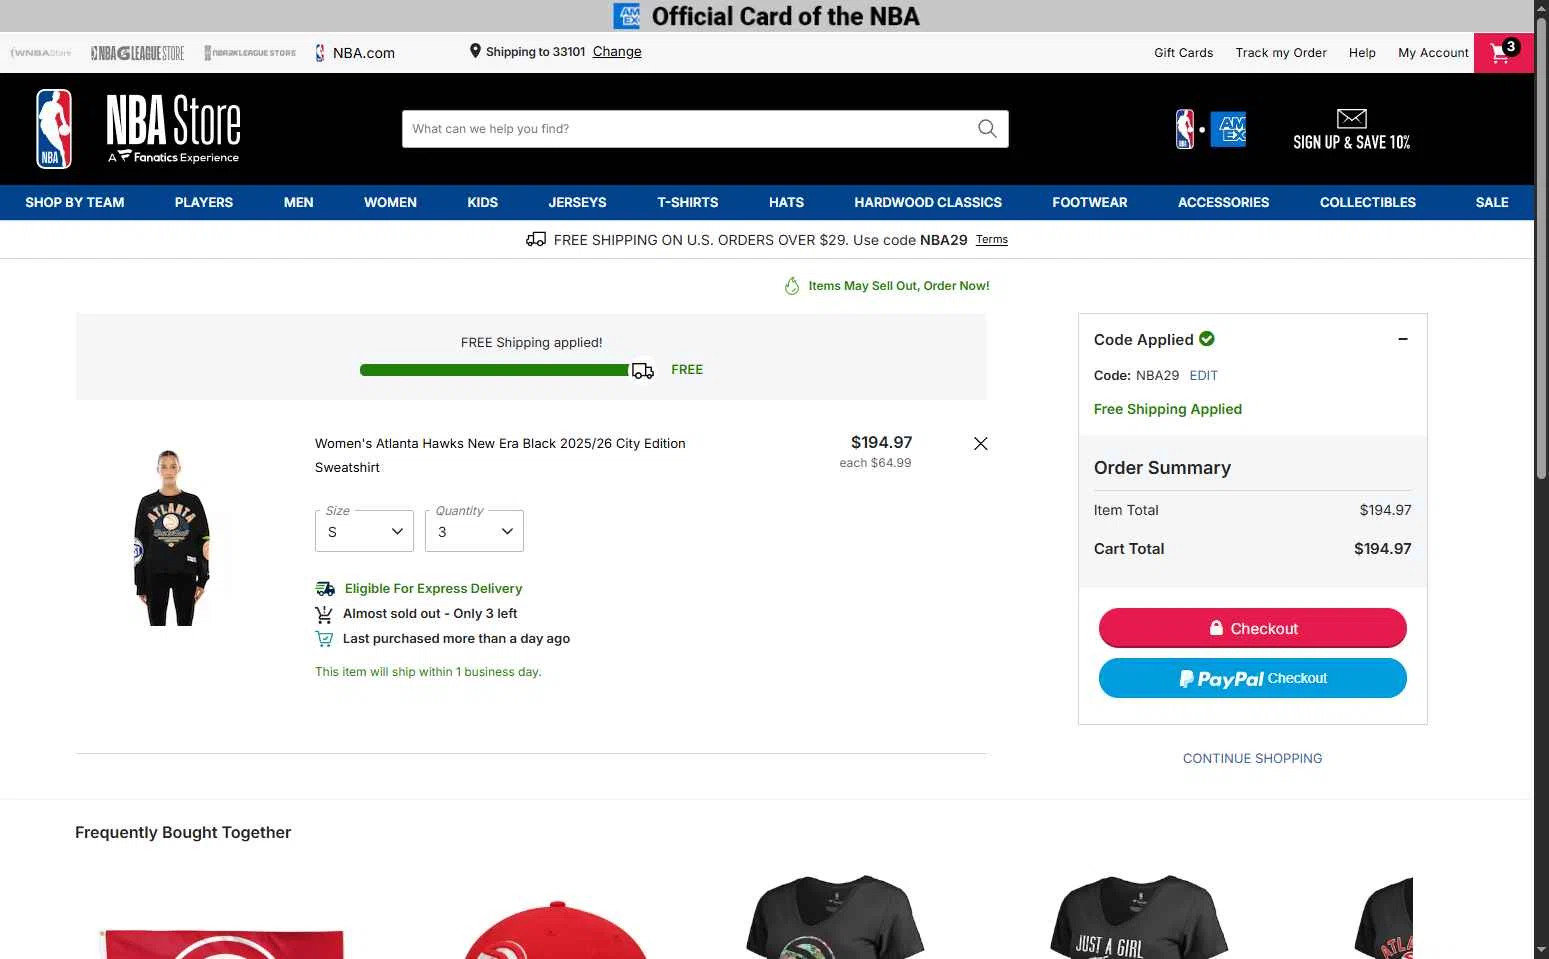Open the Size dropdown

[x=364, y=531]
